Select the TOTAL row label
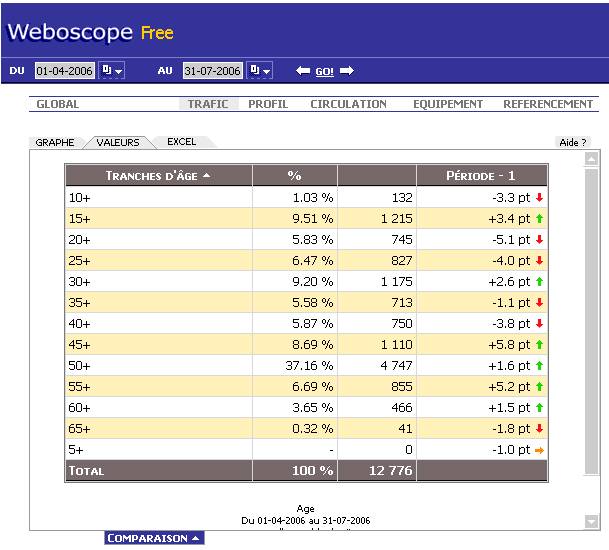Image resolution: width=609 pixels, height=550 pixels. [86, 471]
